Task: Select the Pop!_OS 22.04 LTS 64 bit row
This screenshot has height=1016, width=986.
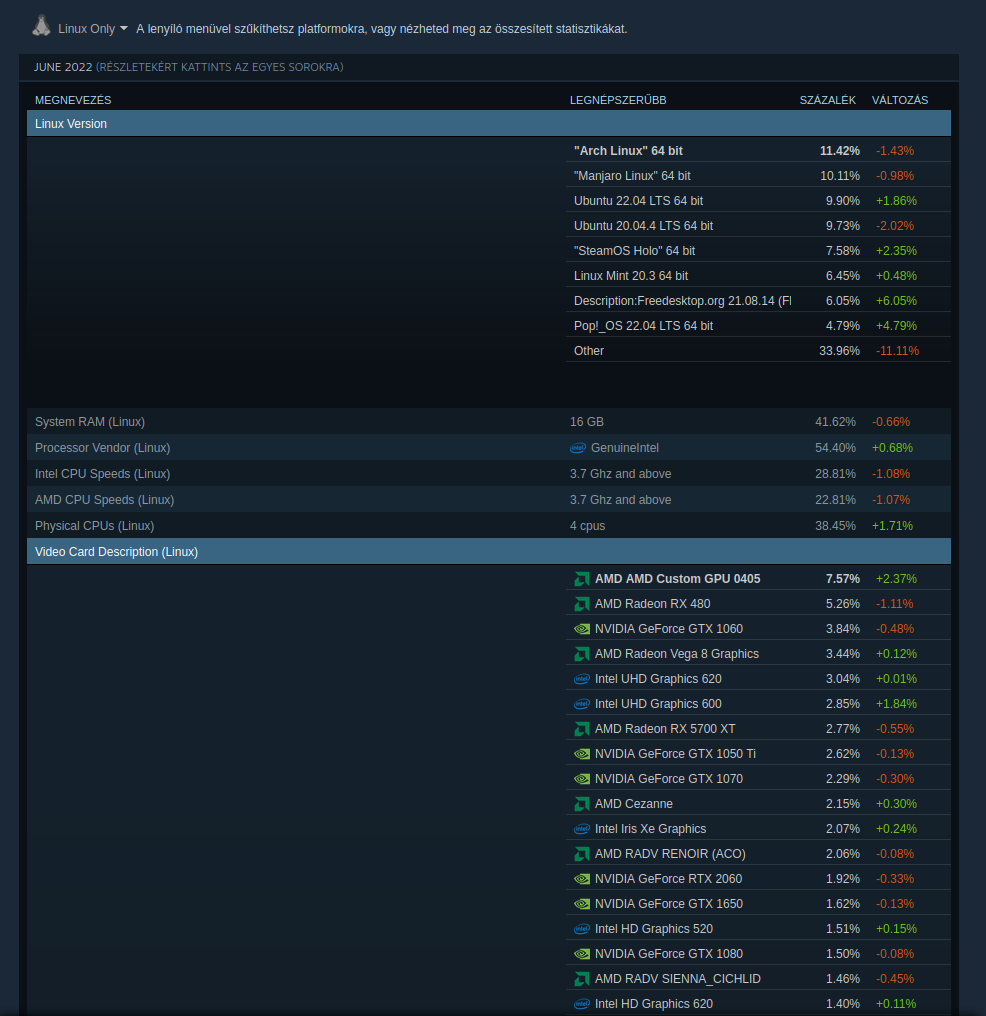Action: [759, 325]
